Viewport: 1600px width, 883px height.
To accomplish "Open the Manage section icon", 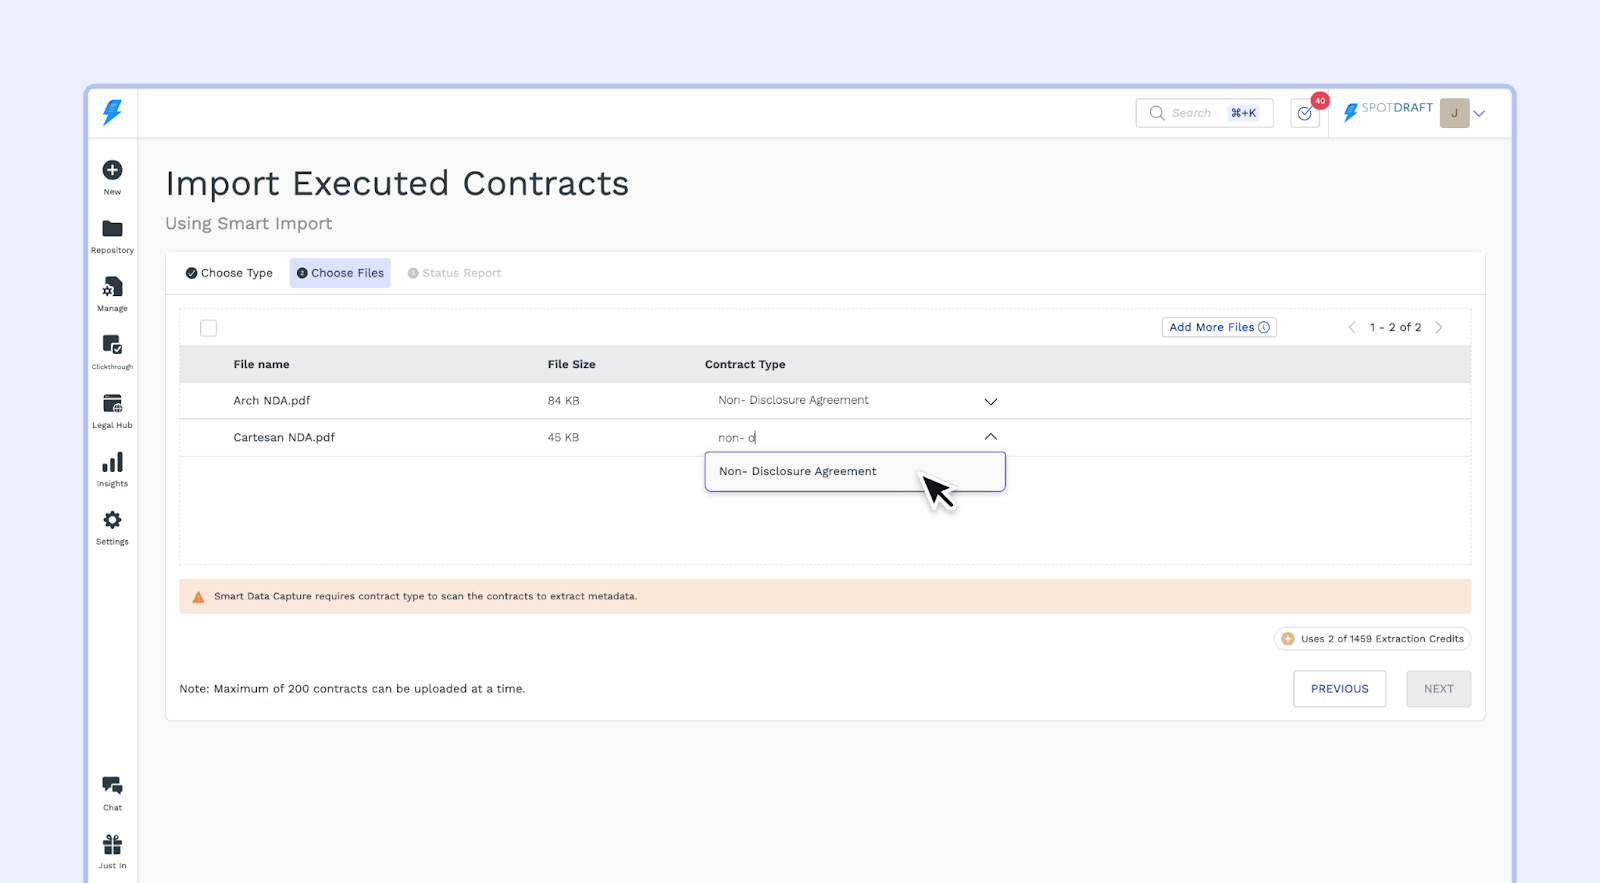I will pyautogui.click(x=112, y=288).
